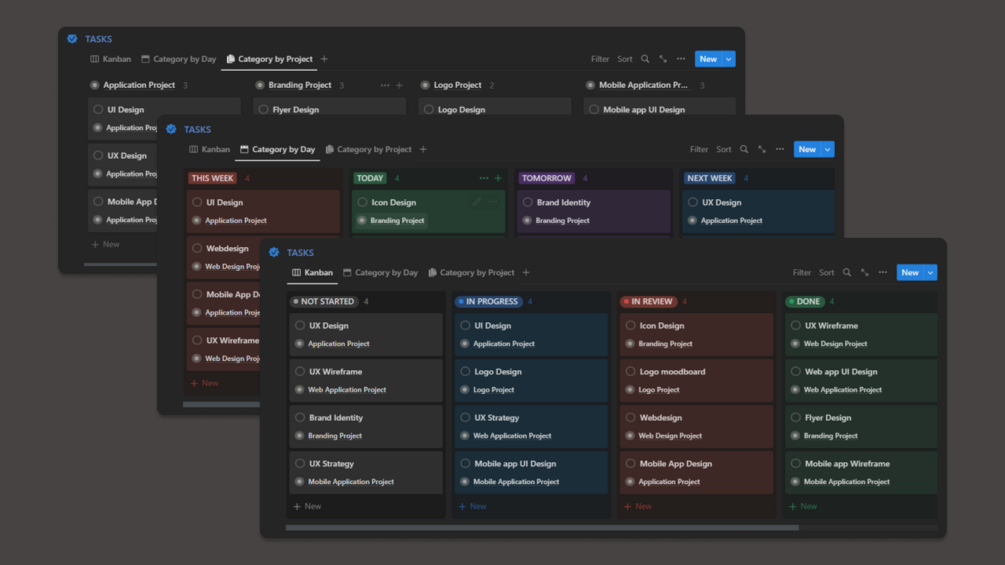This screenshot has width=1005, height=565.
Task: Check off UX Wireframe in NOT STARTED column
Action: coord(300,372)
